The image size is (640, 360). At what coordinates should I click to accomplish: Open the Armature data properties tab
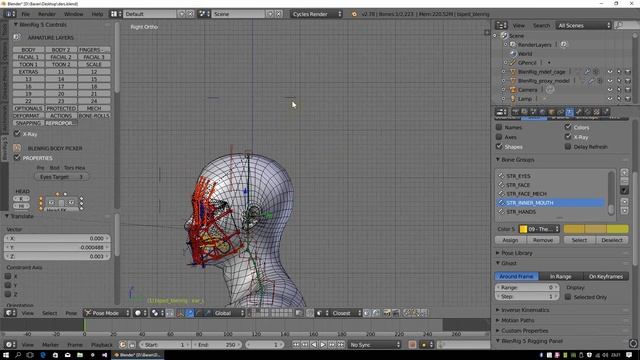tap(569, 112)
